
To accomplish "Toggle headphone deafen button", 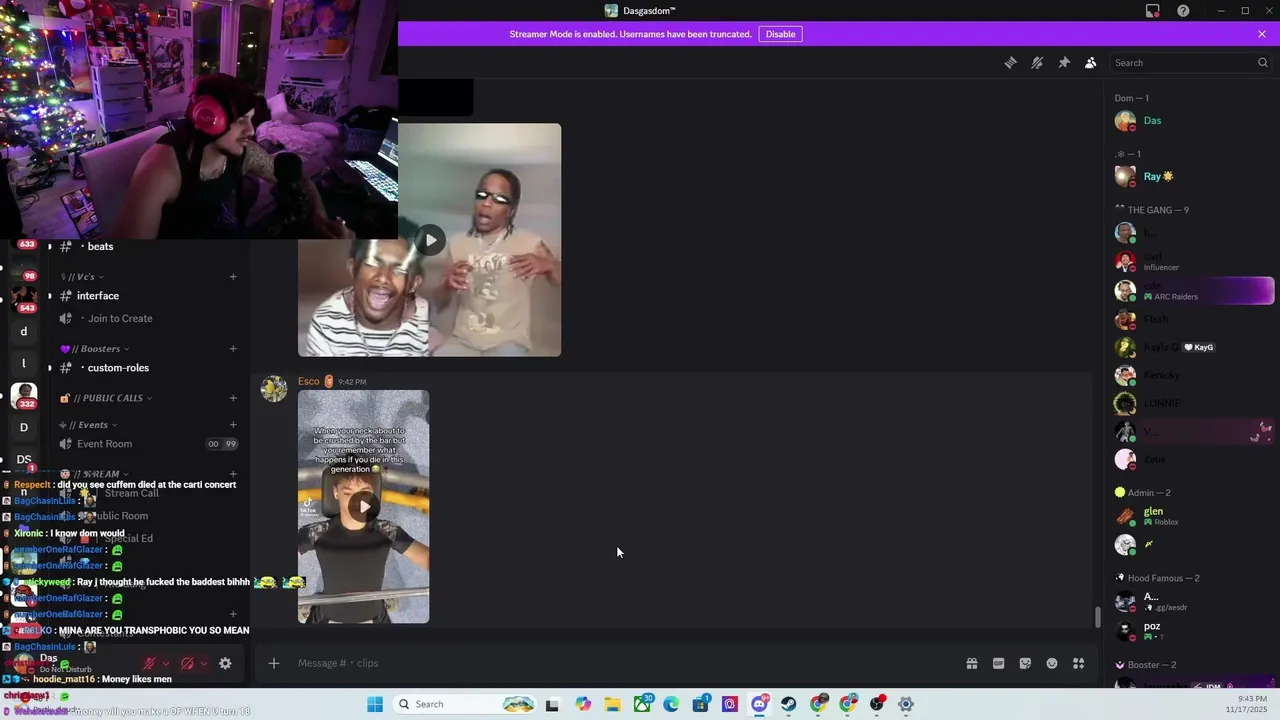I will pyautogui.click(x=187, y=663).
